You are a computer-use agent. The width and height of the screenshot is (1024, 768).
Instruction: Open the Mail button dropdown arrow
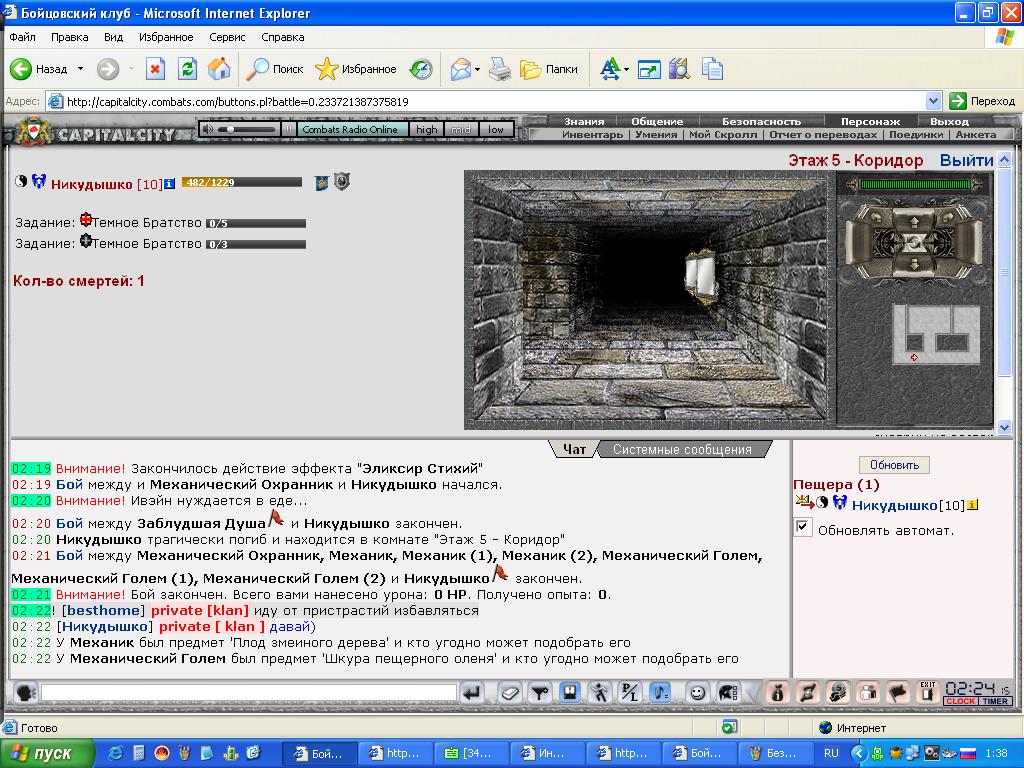click(477, 69)
